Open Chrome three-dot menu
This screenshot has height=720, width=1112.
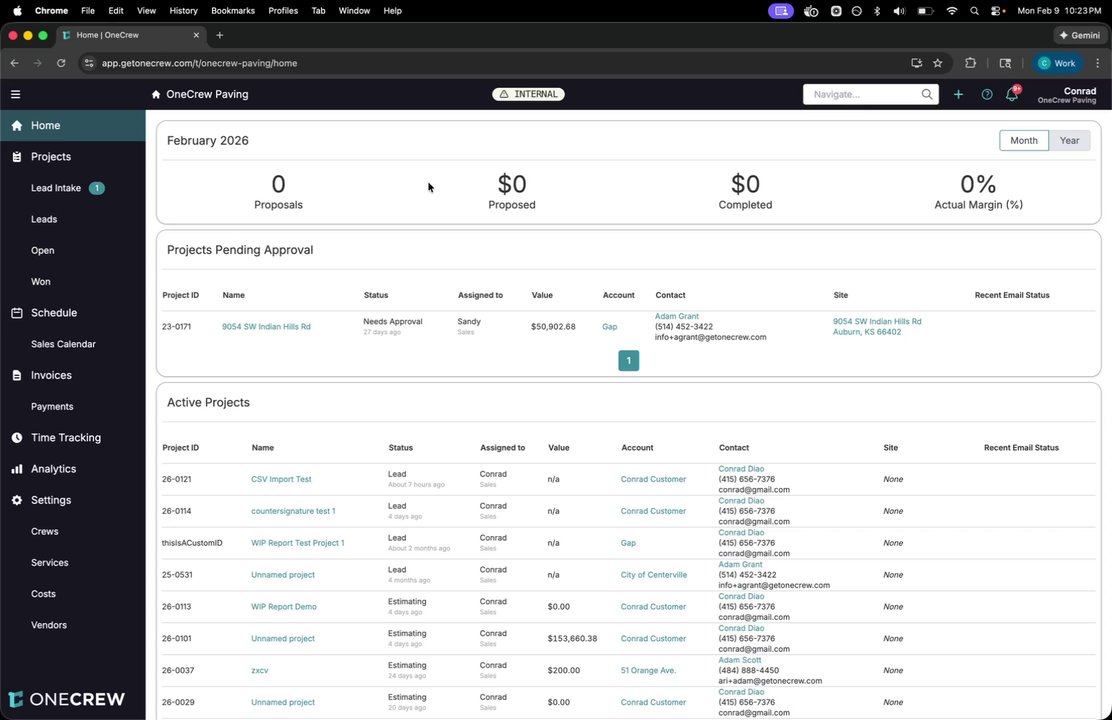pyautogui.click(x=1098, y=63)
